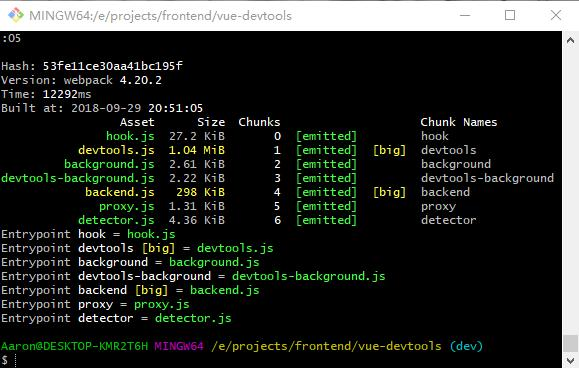579x368 pixels.
Task: Click the Chunks column header
Action: coord(259,122)
